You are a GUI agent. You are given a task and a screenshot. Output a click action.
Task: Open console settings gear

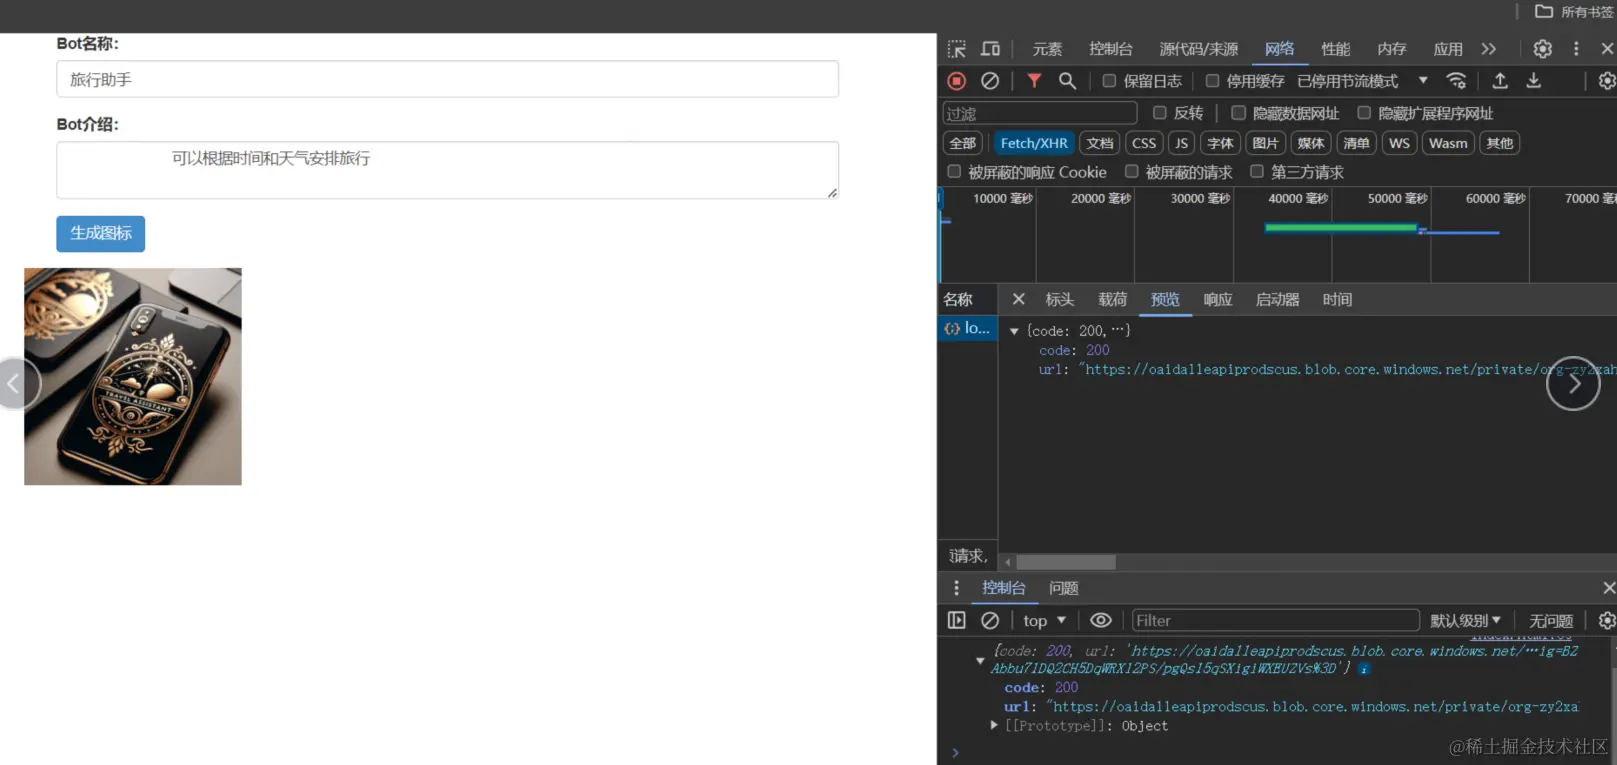[x=1606, y=620]
